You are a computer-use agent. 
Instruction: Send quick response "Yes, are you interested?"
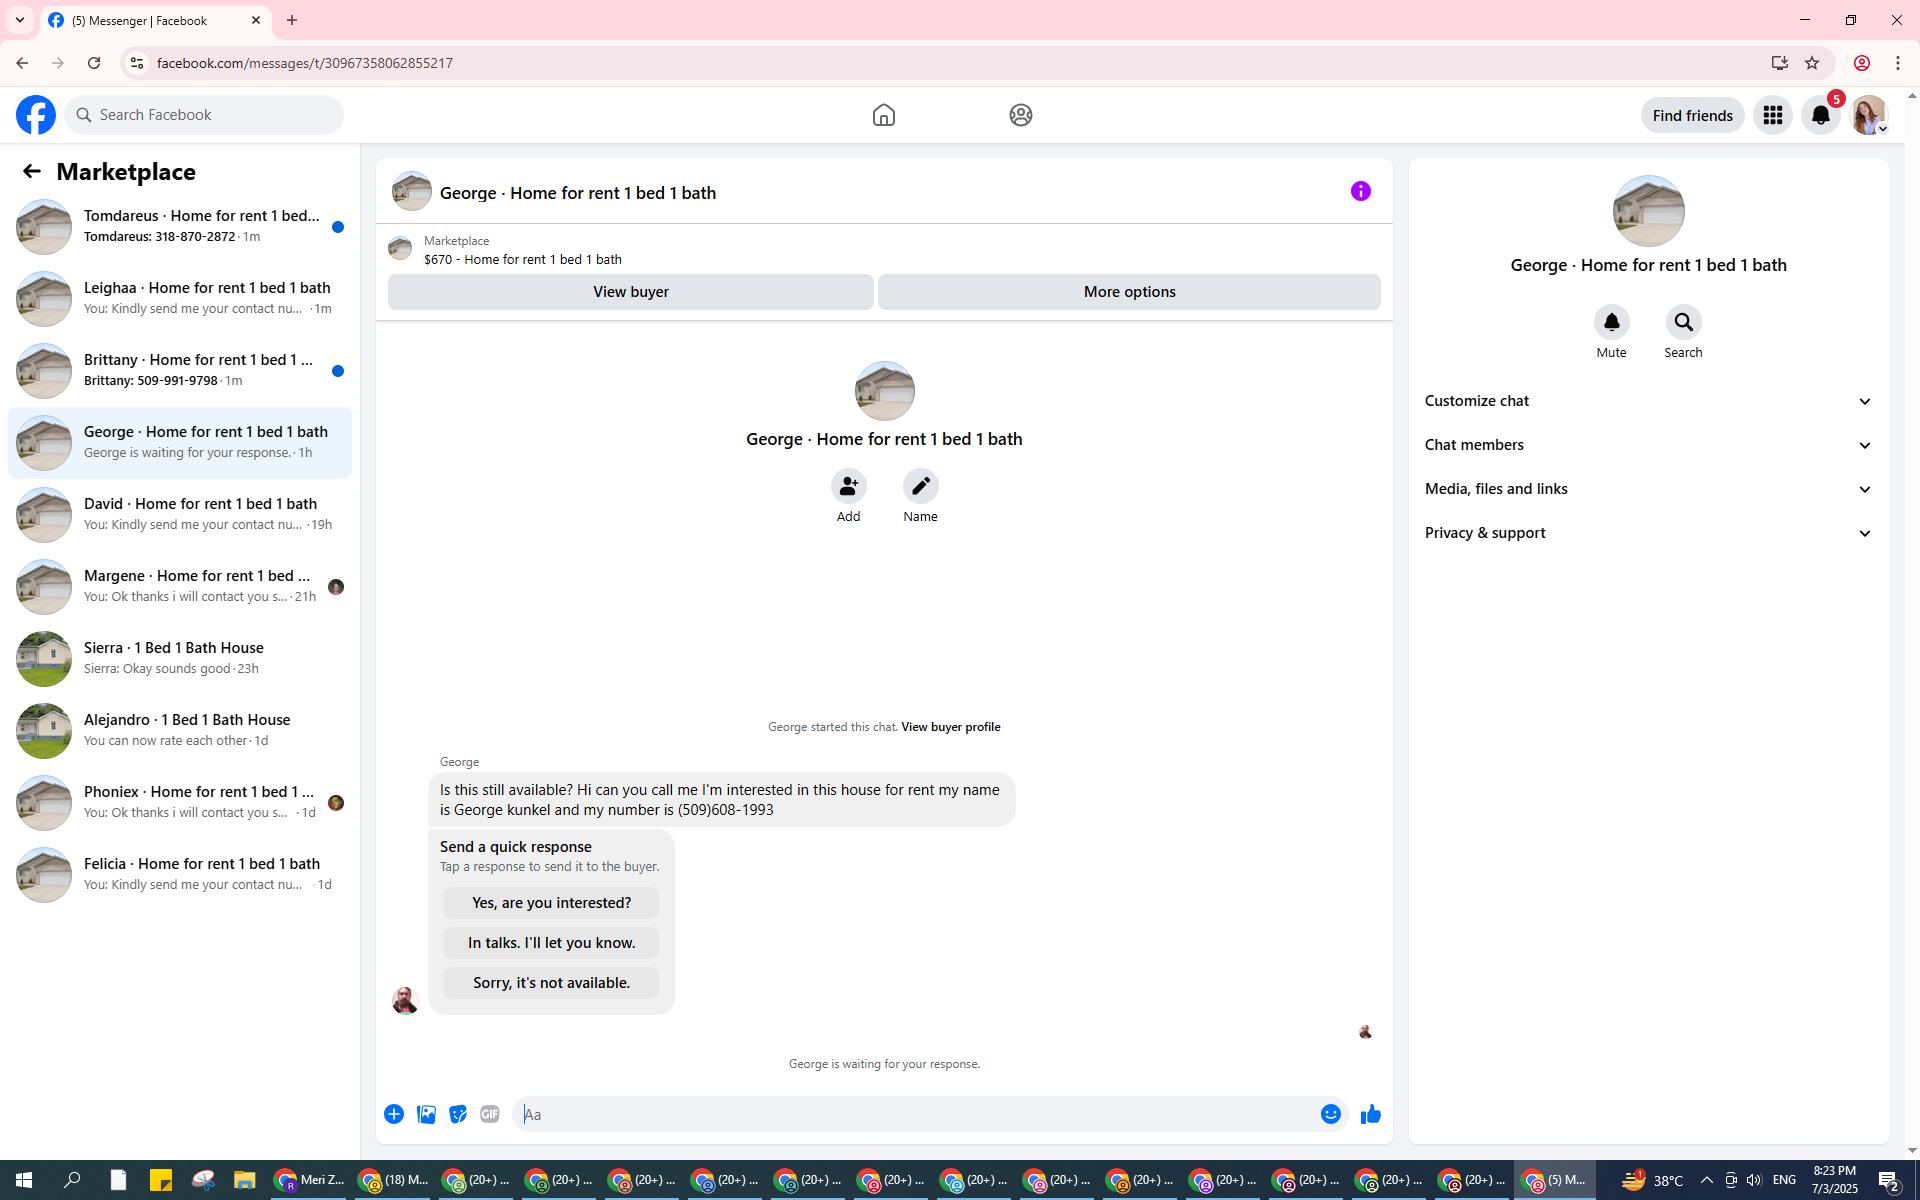pos(551,903)
